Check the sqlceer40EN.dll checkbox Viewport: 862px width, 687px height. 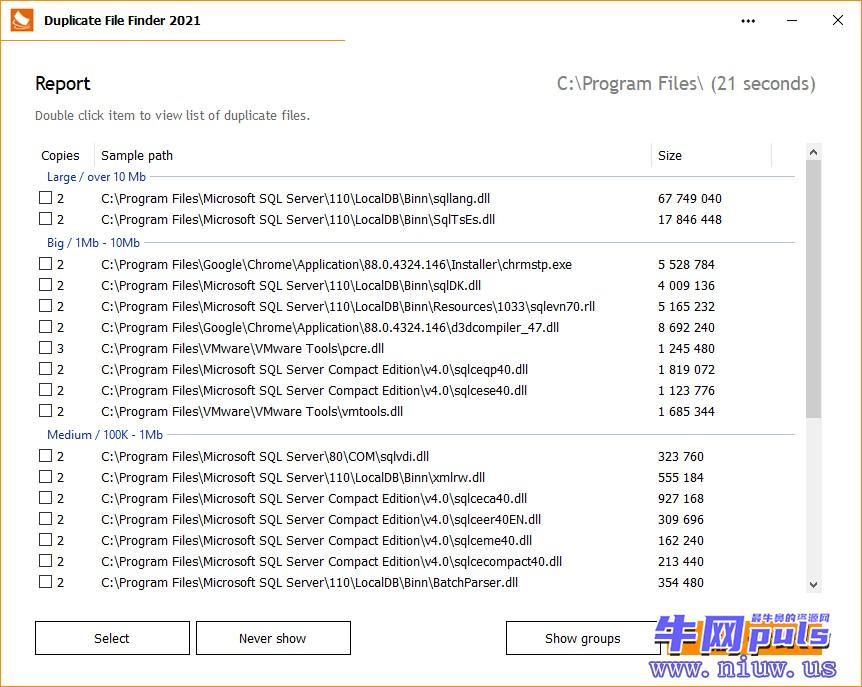click(46, 518)
